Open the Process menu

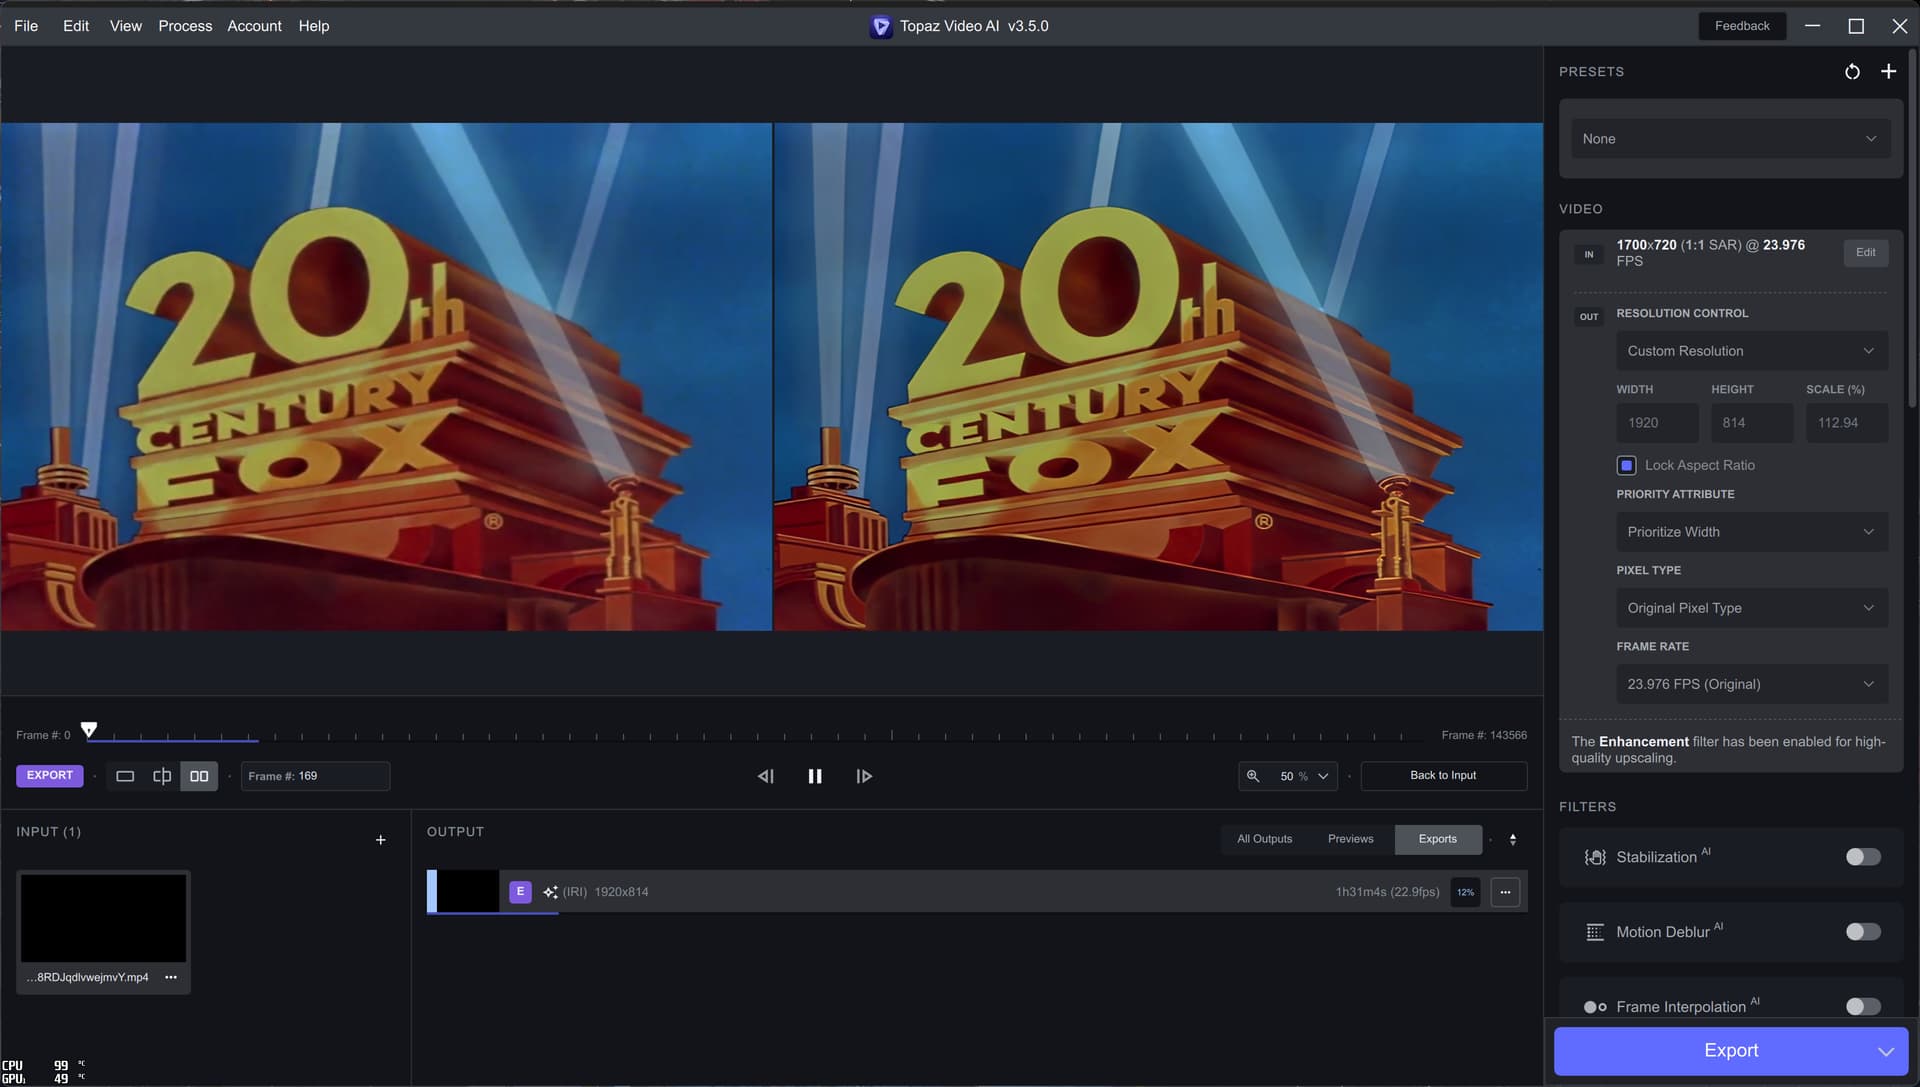(185, 26)
